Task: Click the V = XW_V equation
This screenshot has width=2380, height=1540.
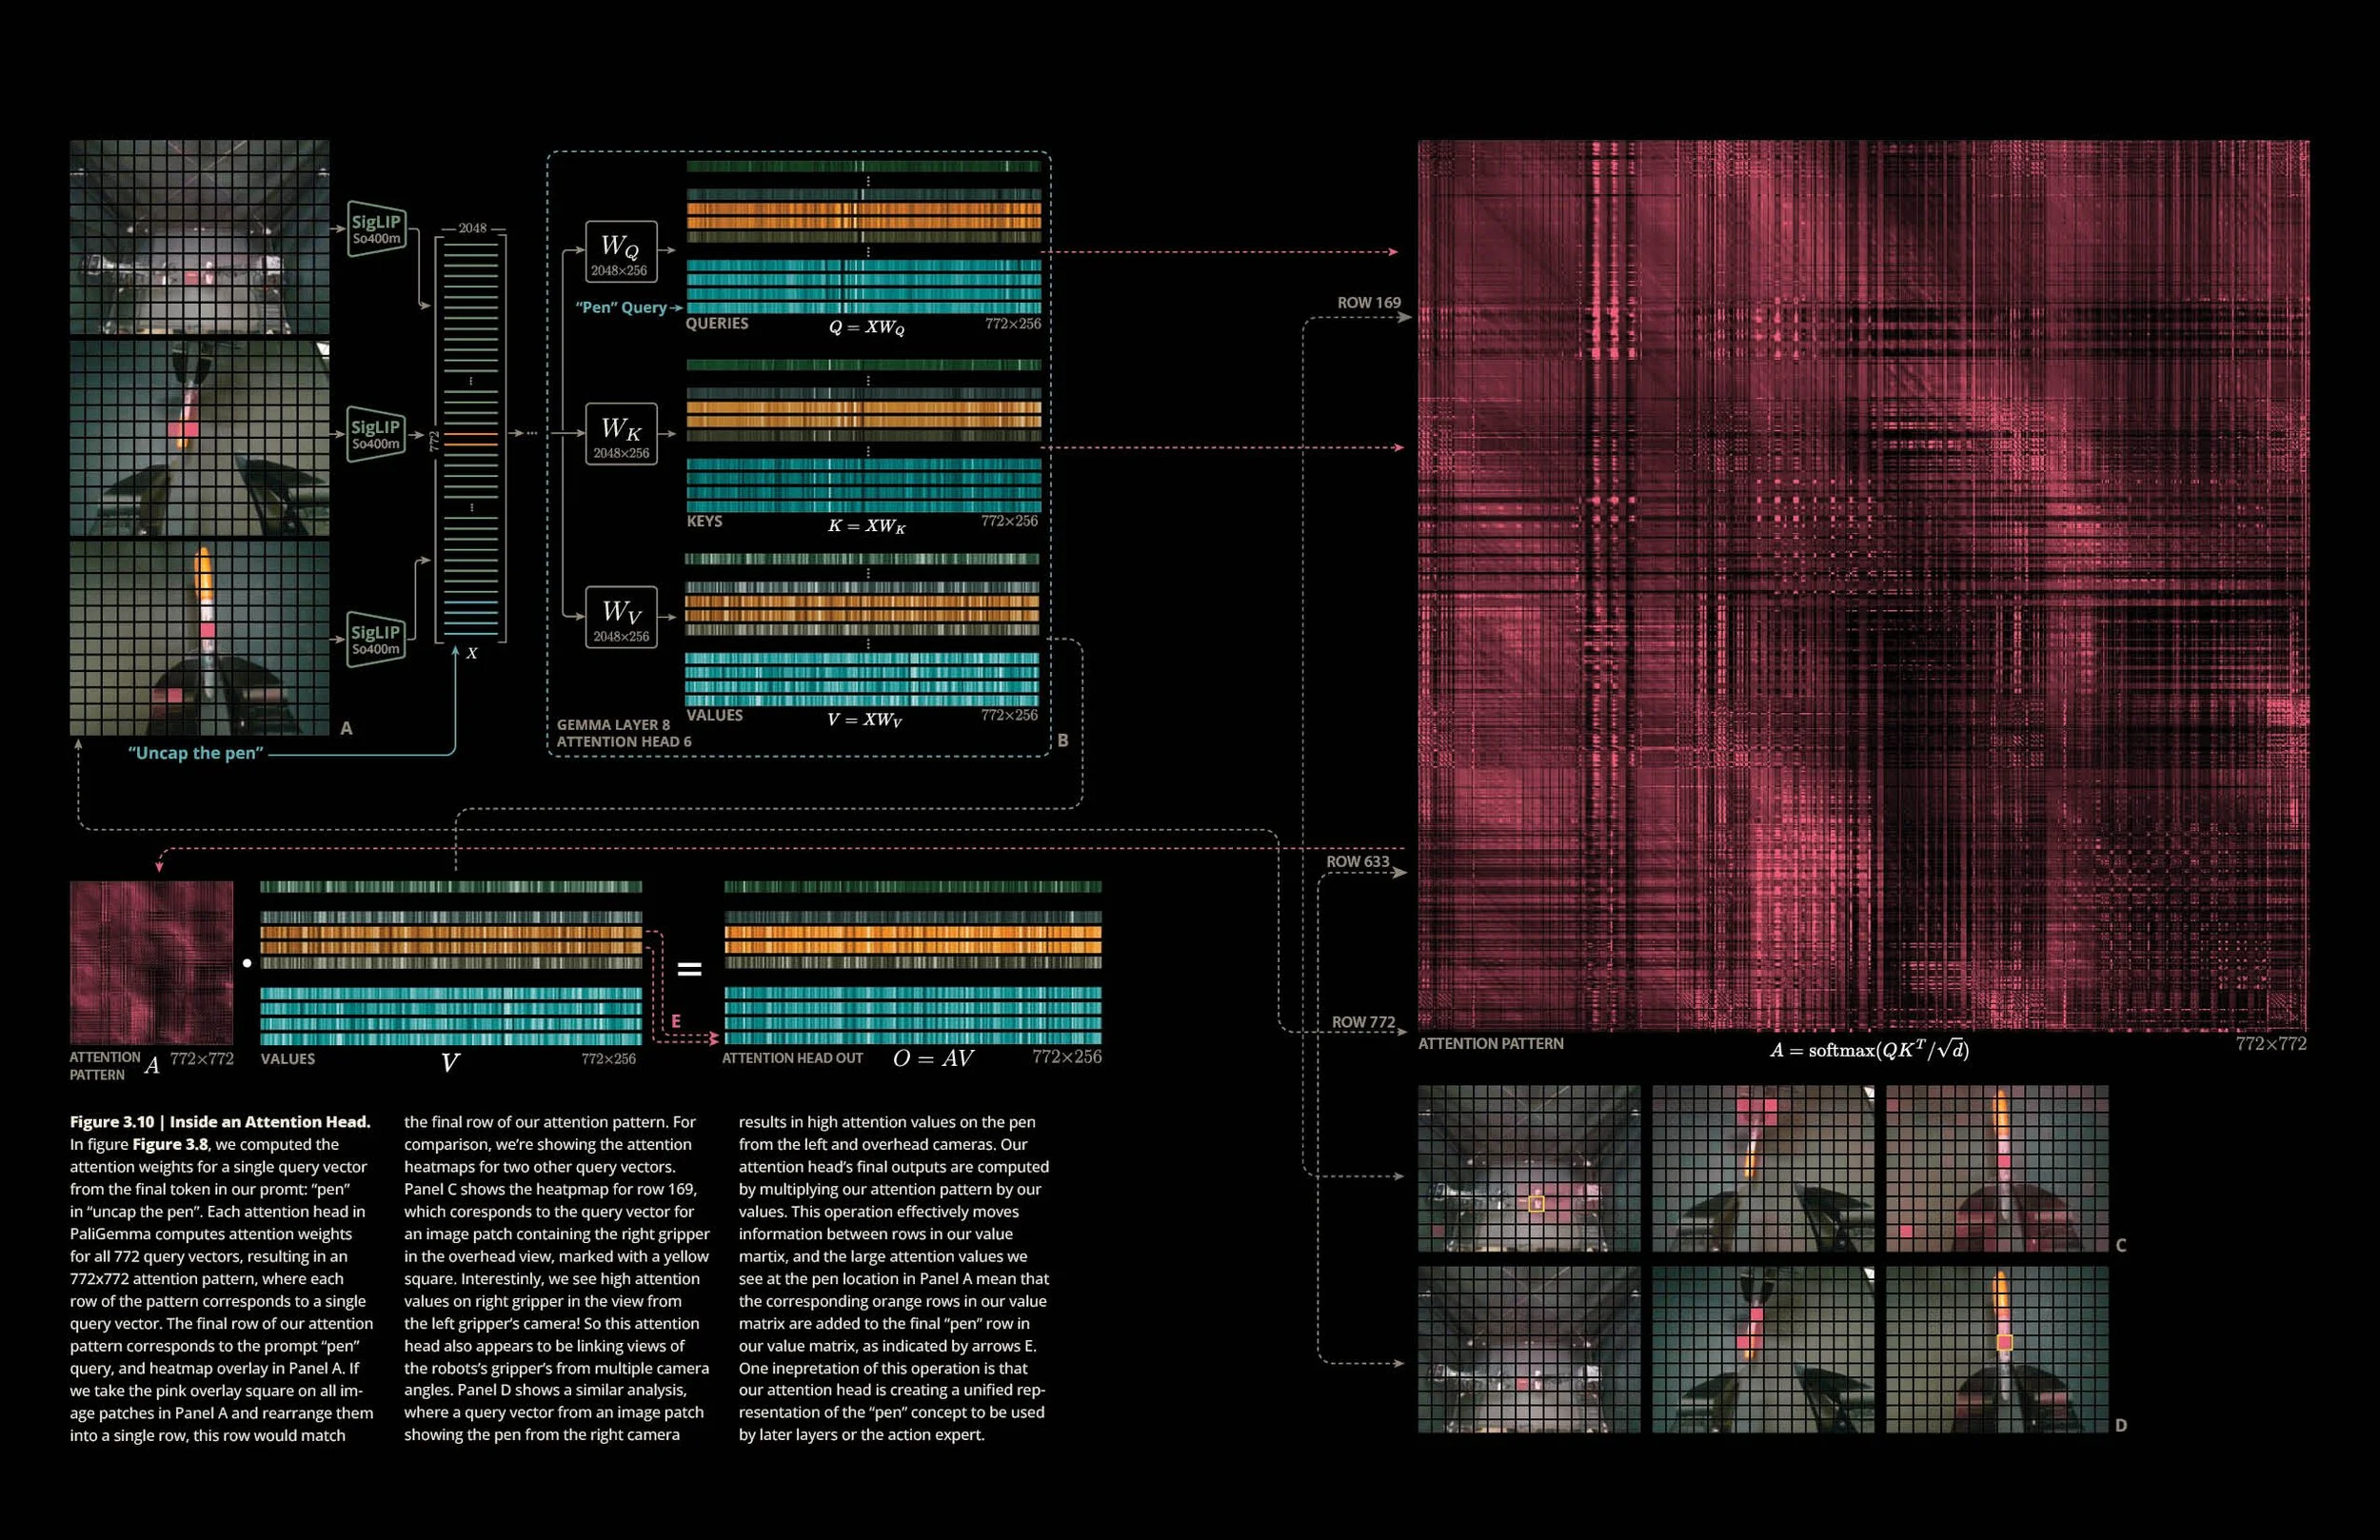Action: pyautogui.click(x=864, y=720)
